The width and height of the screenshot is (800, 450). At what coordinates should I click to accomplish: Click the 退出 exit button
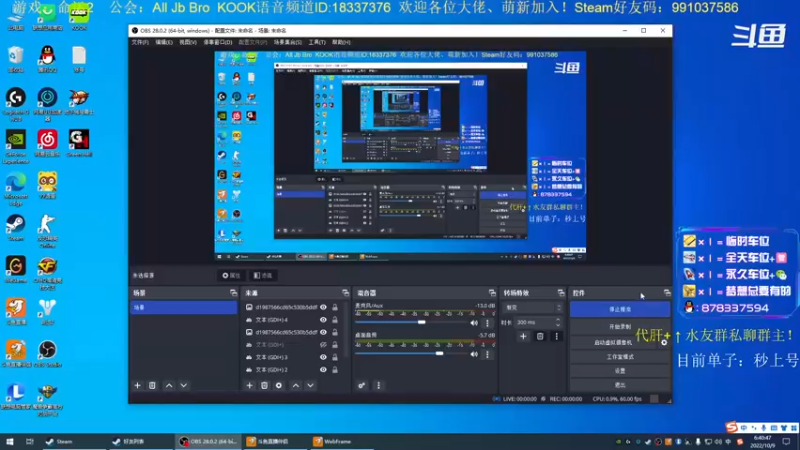pyautogui.click(x=620, y=385)
